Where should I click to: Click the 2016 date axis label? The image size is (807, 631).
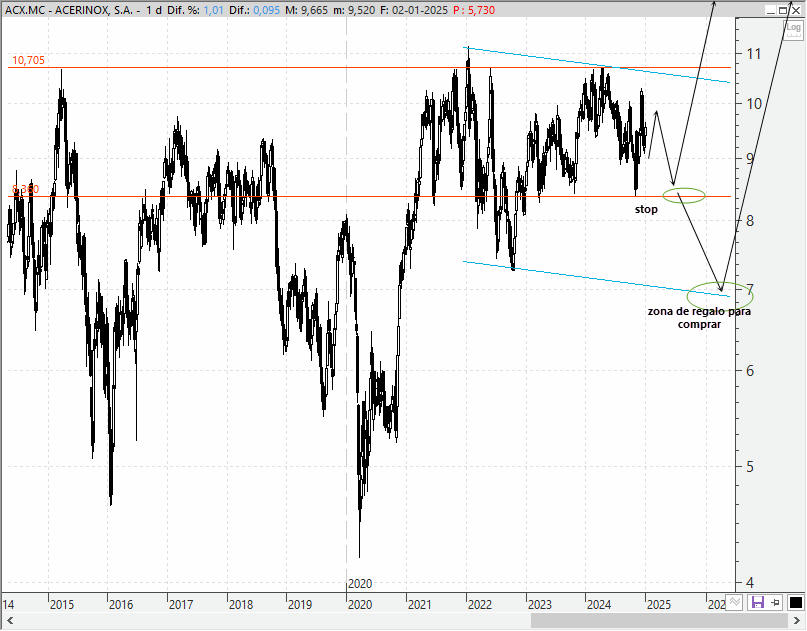tap(120, 604)
